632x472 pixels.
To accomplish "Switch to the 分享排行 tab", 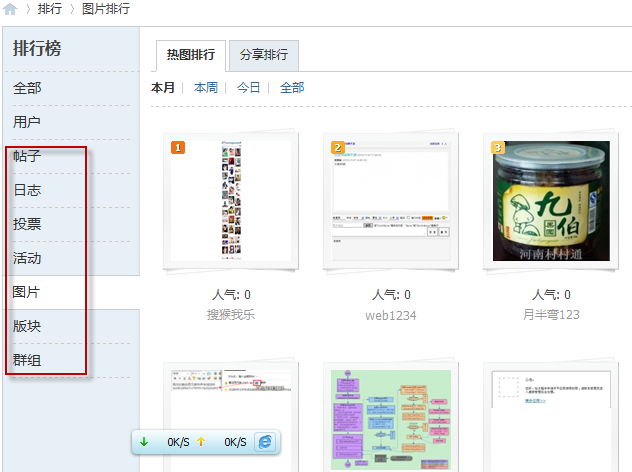I will click(264, 55).
